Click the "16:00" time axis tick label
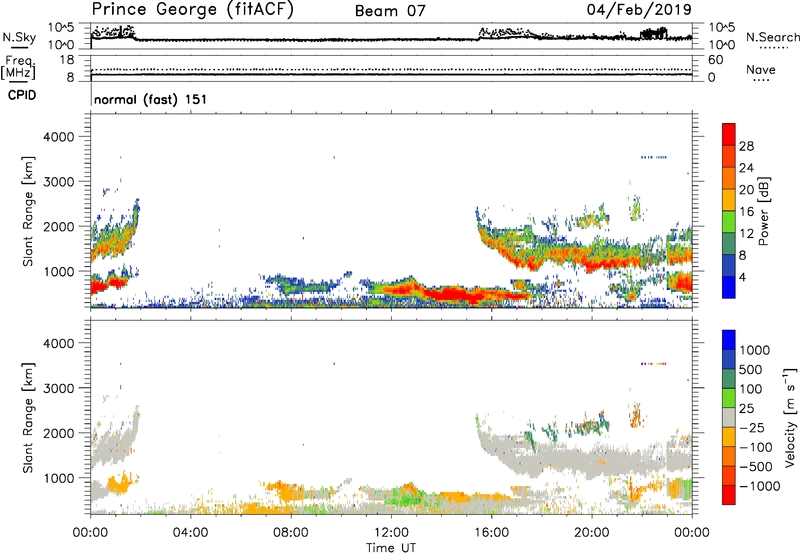This screenshot has width=800, height=554. pyautogui.click(x=491, y=533)
